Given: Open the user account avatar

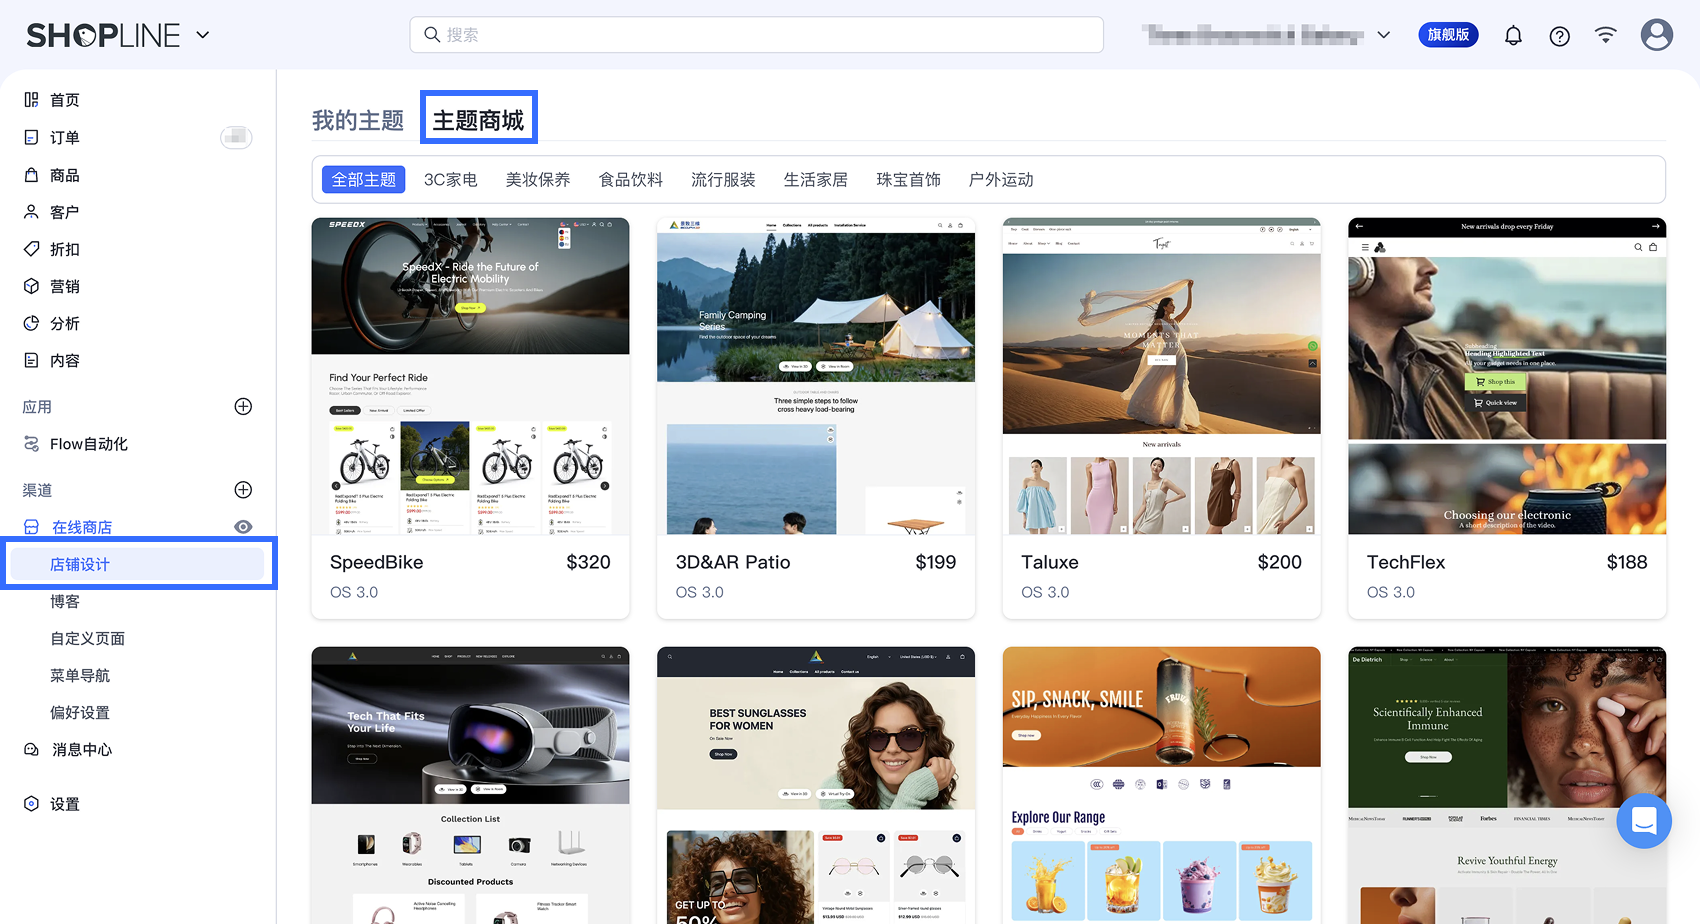Looking at the screenshot, I should (x=1657, y=35).
